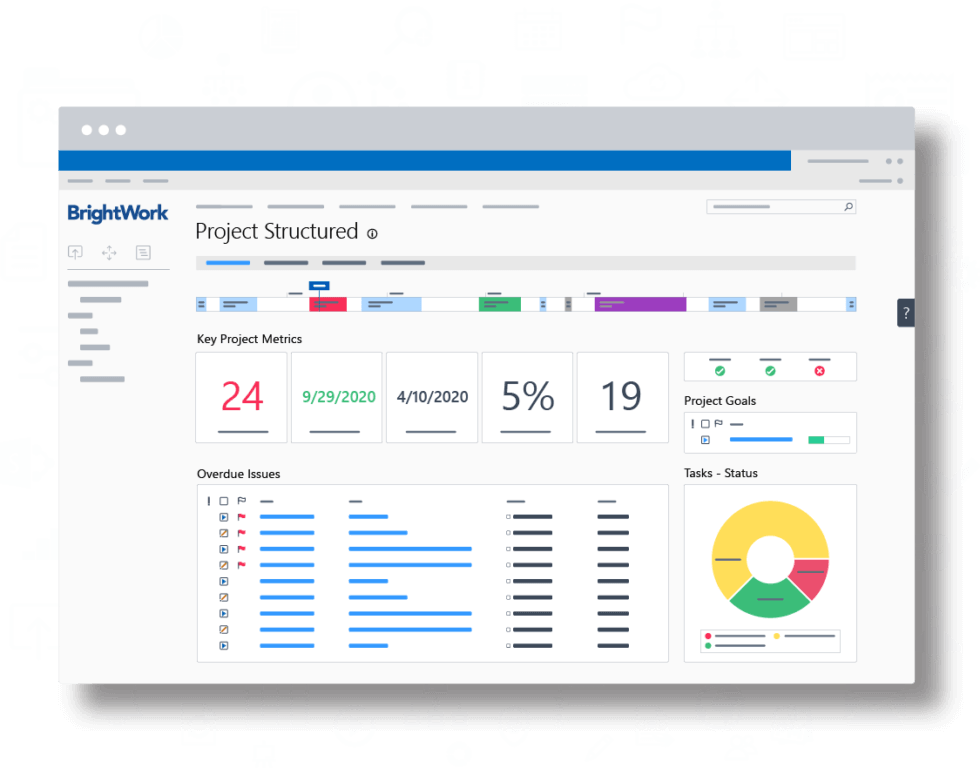Click the help tab on the right edge

(x=906, y=313)
